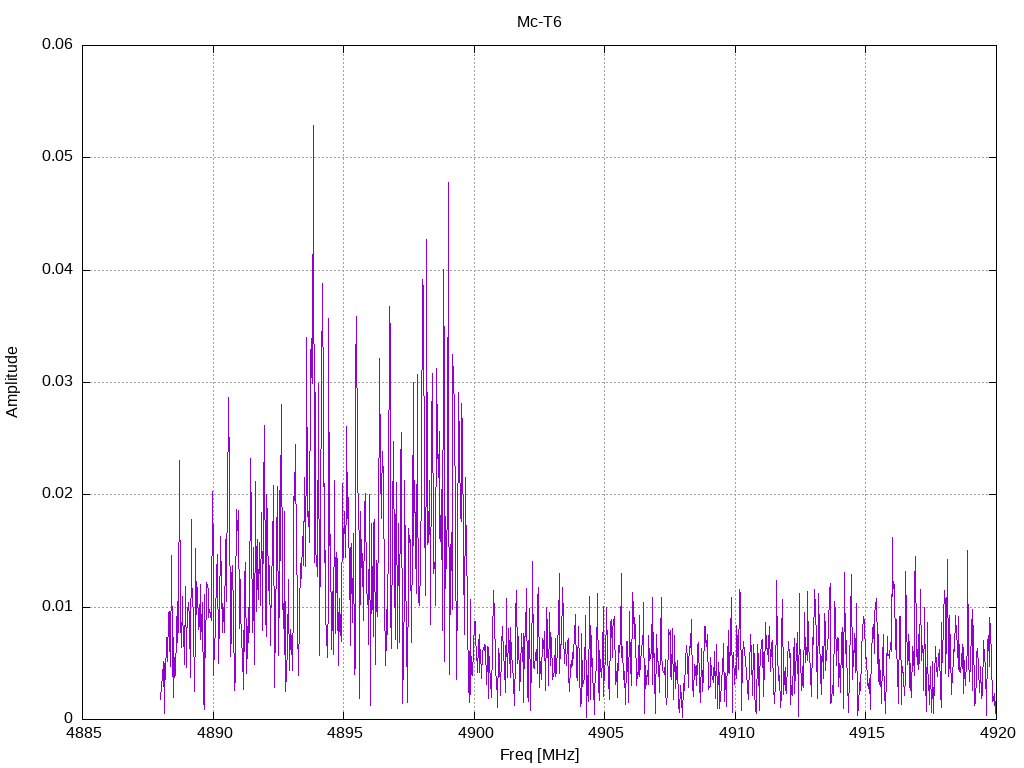This screenshot has width=1024, height=768.
Task: Click the 4910 x-axis tick label
Action: coord(735,733)
